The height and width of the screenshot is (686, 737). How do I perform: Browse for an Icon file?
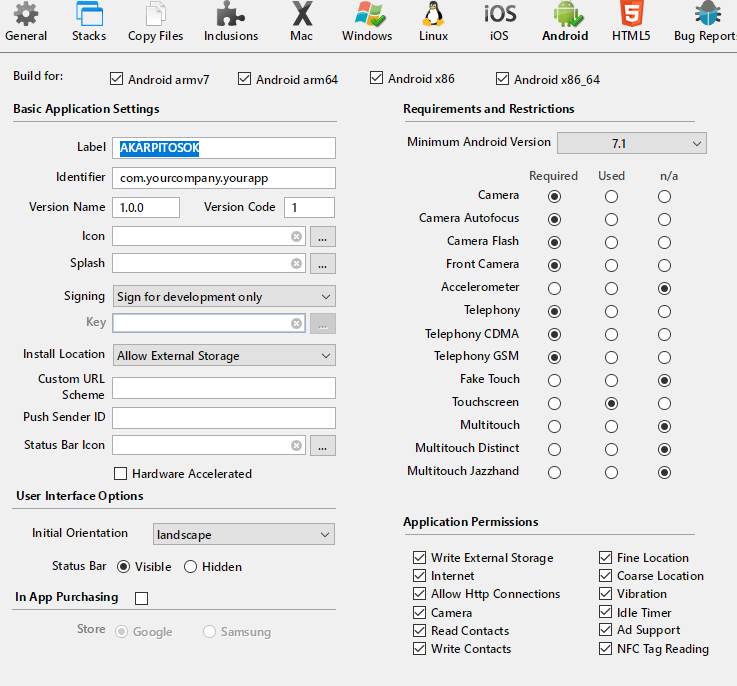click(323, 237)
